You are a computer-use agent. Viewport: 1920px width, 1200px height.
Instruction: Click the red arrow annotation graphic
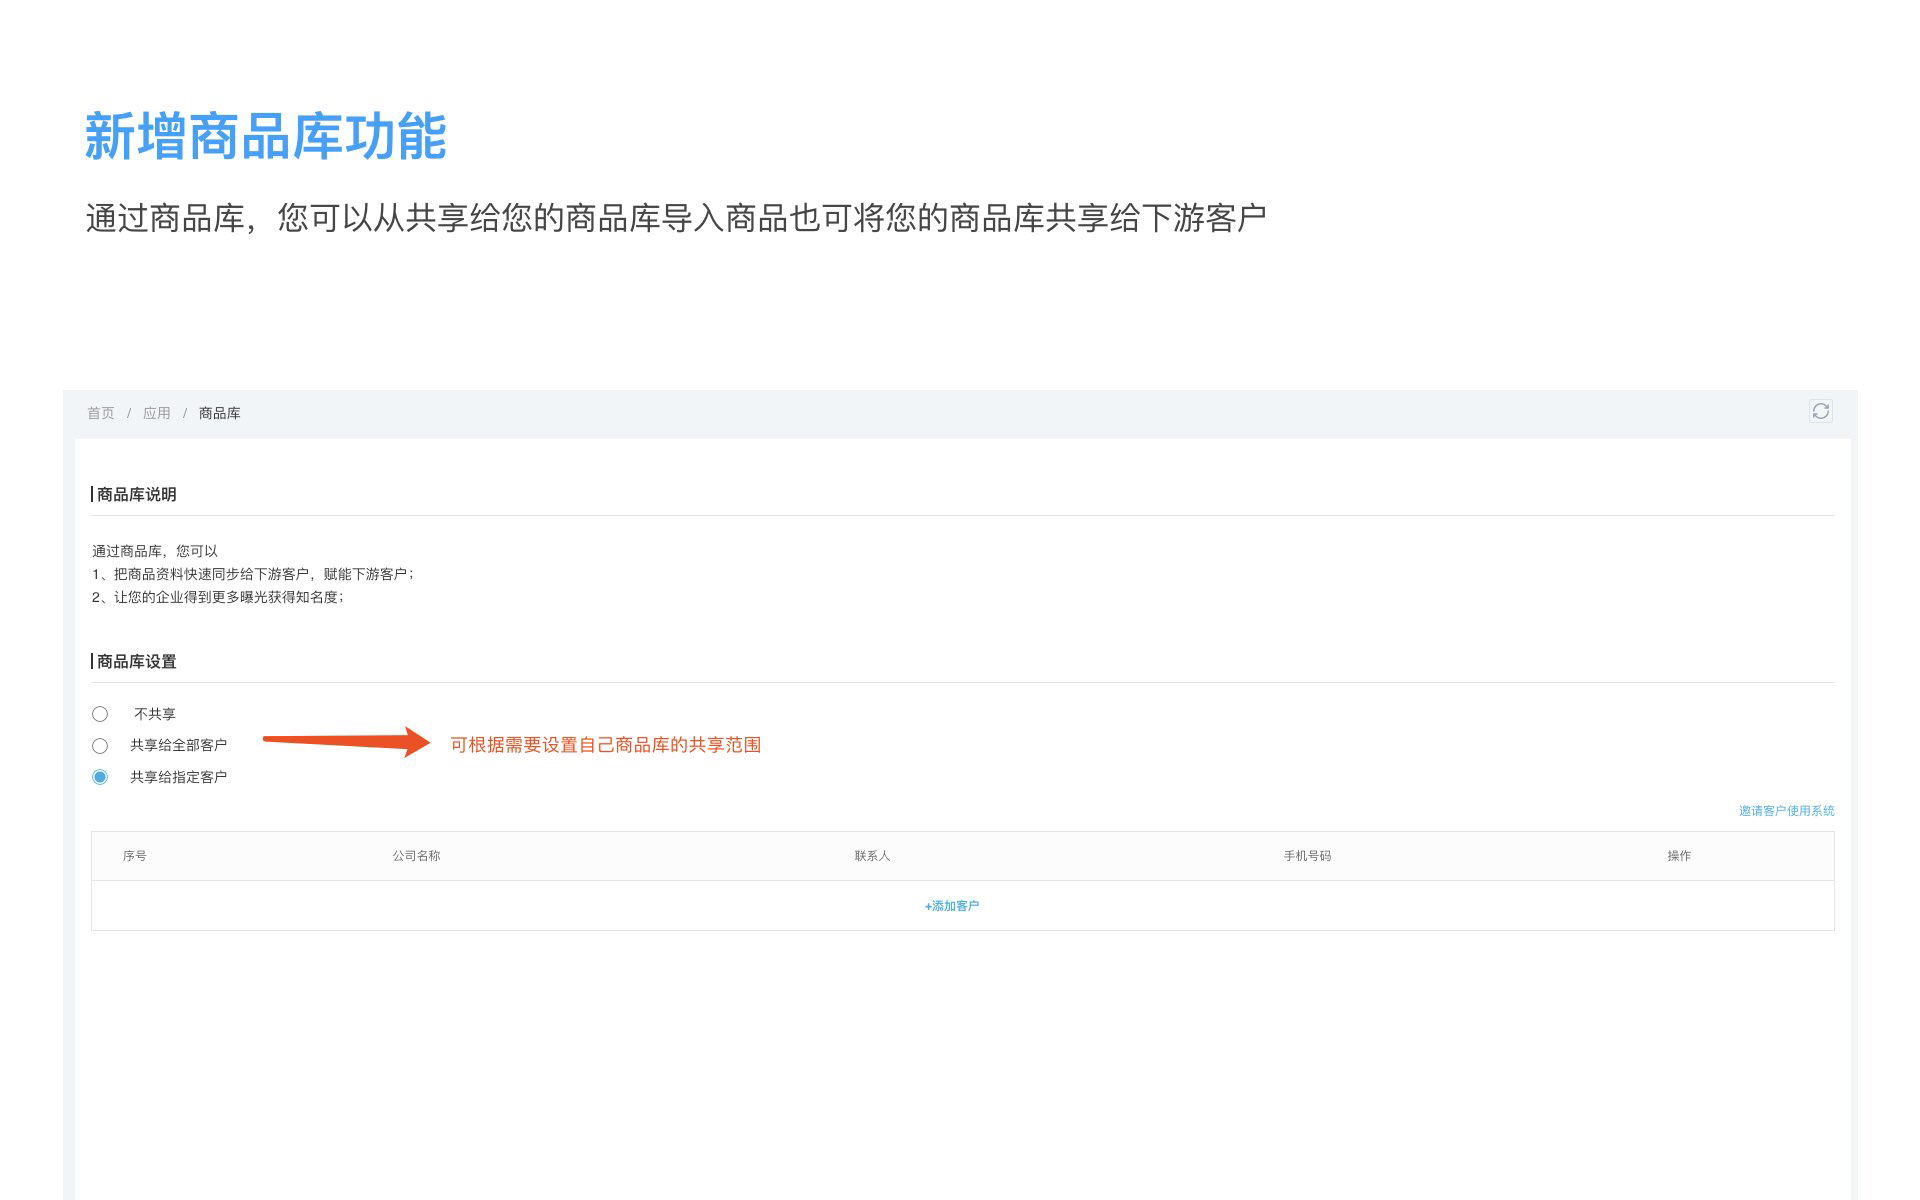tap(346, 741)
